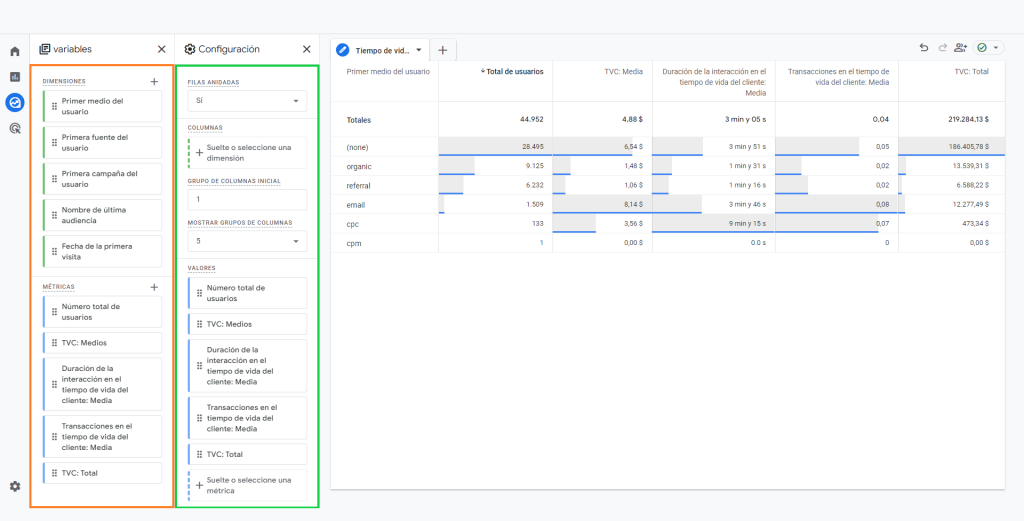Click the referral row label

[359, 185]
